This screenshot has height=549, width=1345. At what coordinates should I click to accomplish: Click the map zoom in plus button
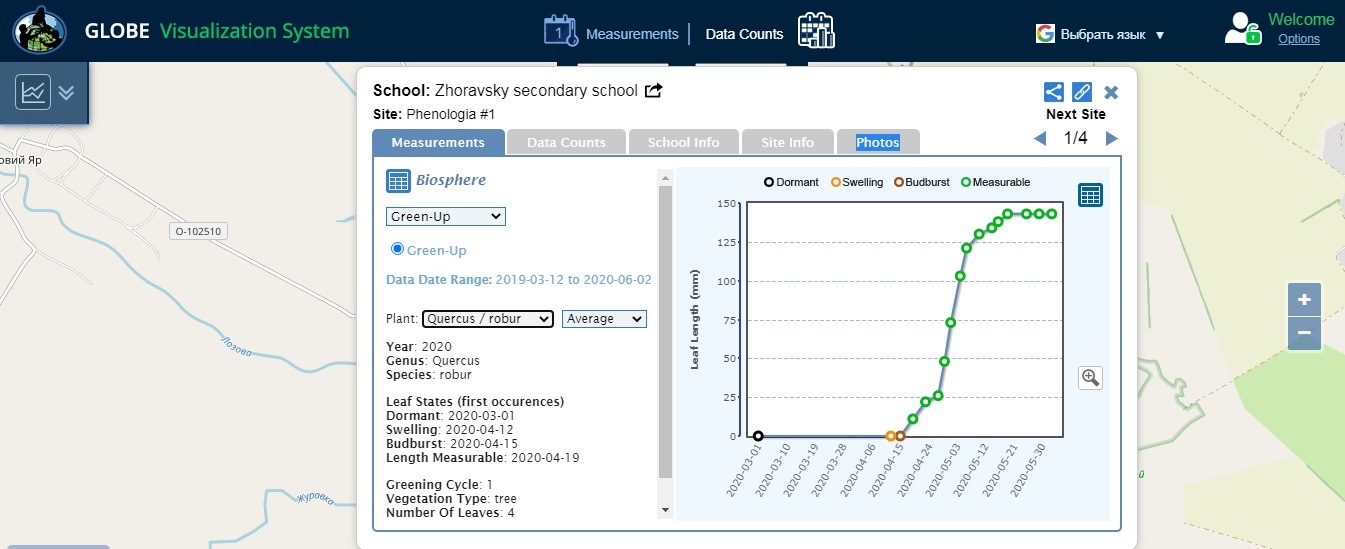pos(1304,299)
